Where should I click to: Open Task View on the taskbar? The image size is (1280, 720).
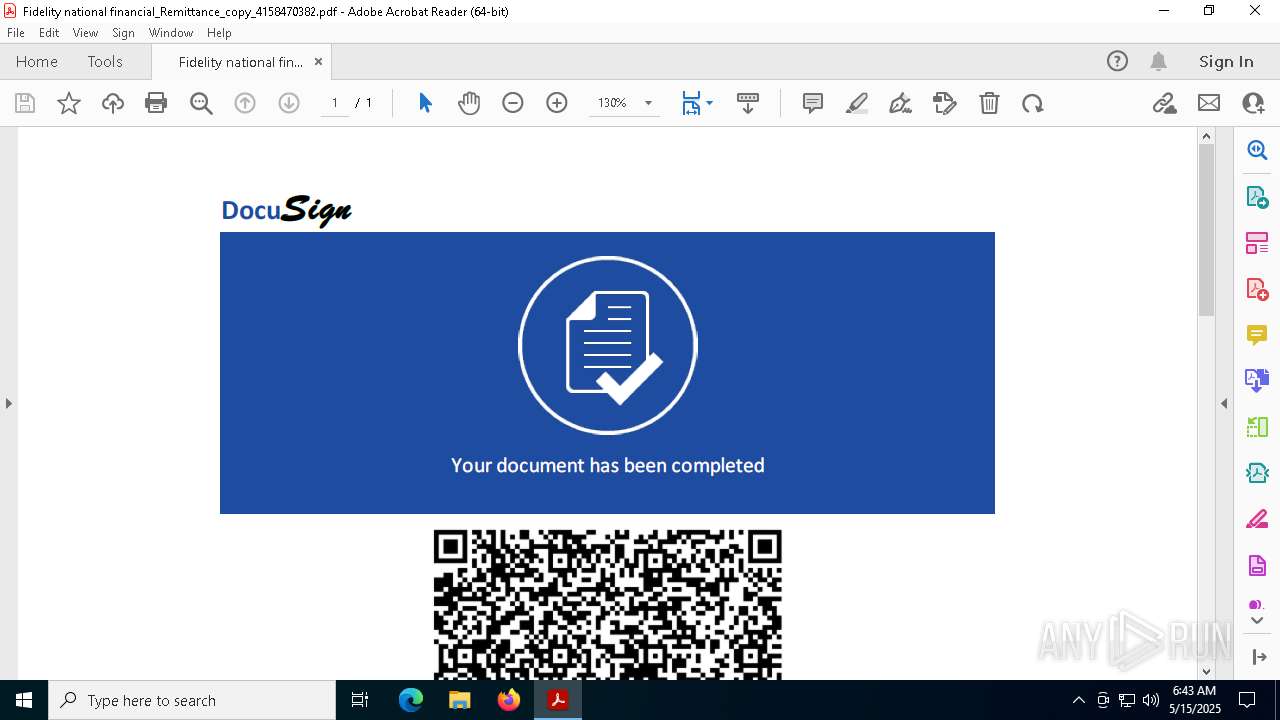360,700
